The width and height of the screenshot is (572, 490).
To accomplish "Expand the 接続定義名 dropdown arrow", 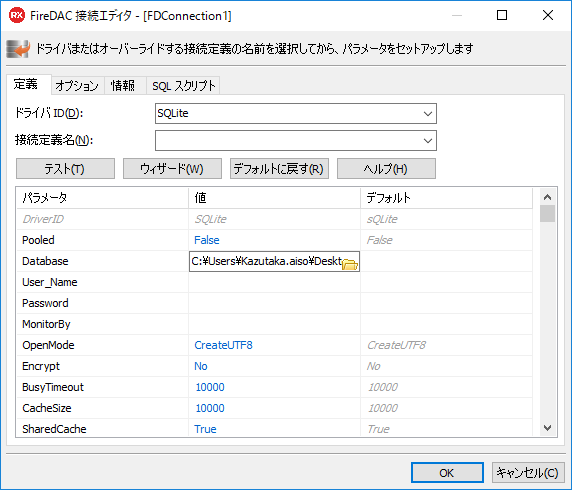I will [428, 141].
